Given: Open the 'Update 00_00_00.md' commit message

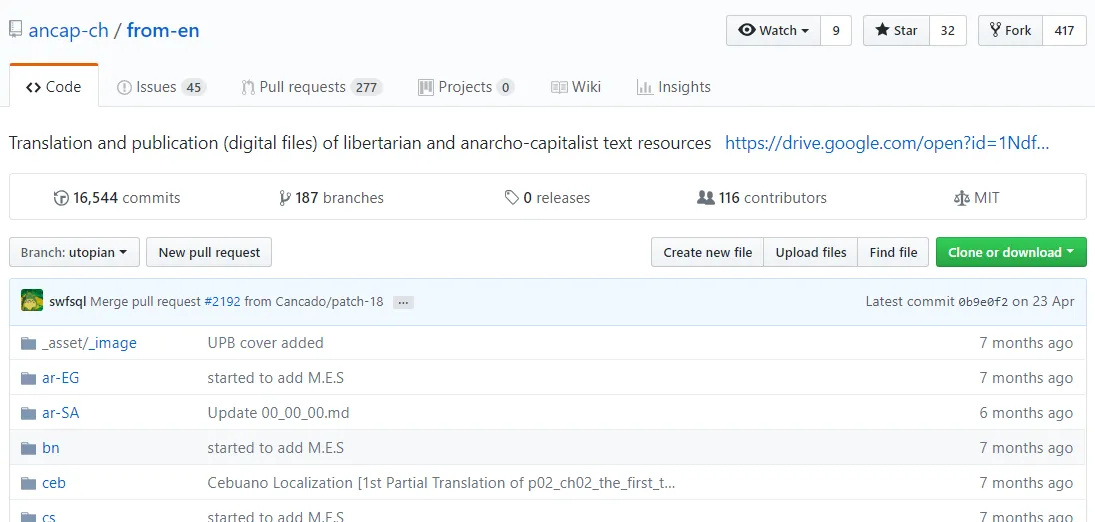Looking at the screenshot, I should click(279, 412).
